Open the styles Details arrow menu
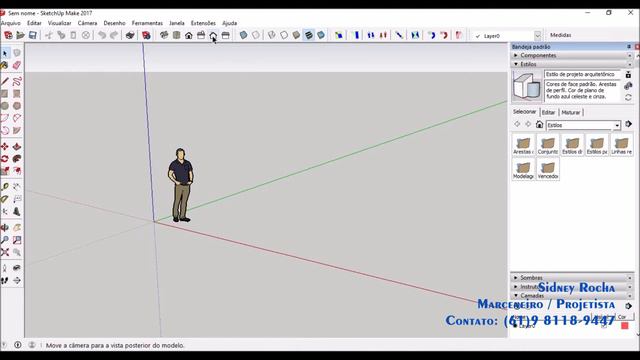640x360 pixels. tap(628, 124)
